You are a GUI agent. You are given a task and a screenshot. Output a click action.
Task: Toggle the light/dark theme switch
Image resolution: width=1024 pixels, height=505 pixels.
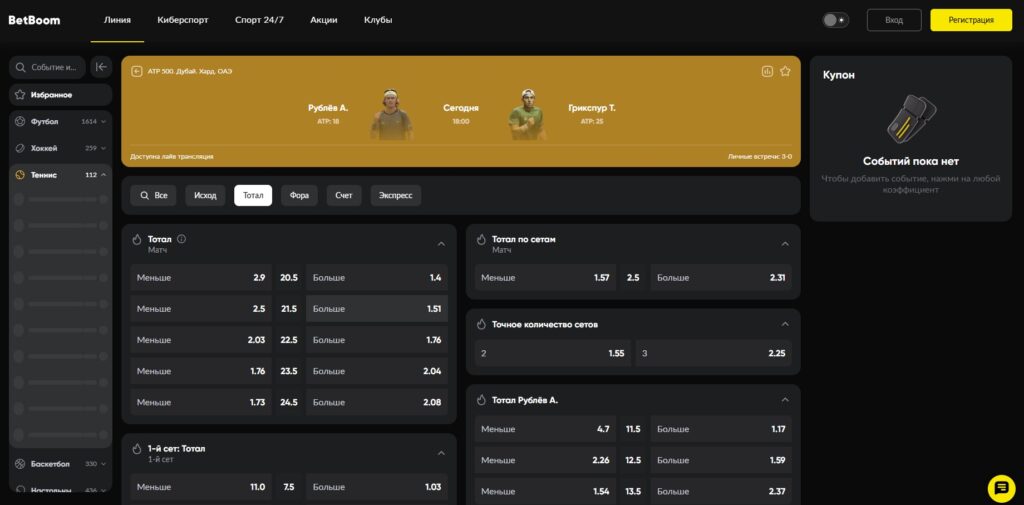coord(835,20)
